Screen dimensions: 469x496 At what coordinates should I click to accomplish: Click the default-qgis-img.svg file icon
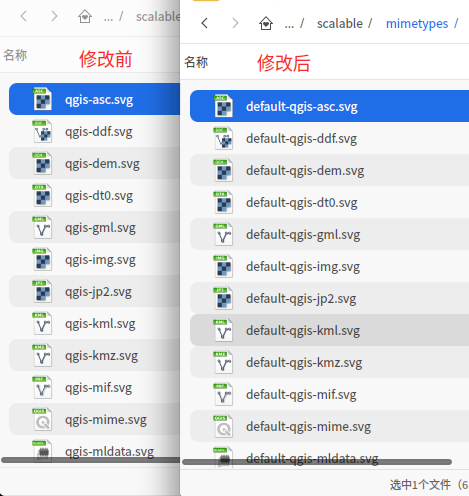pos(223,266)
